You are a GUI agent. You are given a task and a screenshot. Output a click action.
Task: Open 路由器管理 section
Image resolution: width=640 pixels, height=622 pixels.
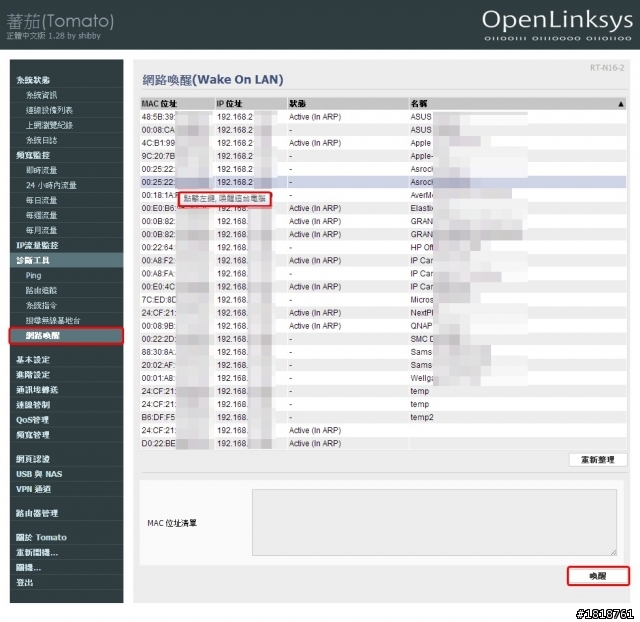pyautogui.click(x=37, y=513)
